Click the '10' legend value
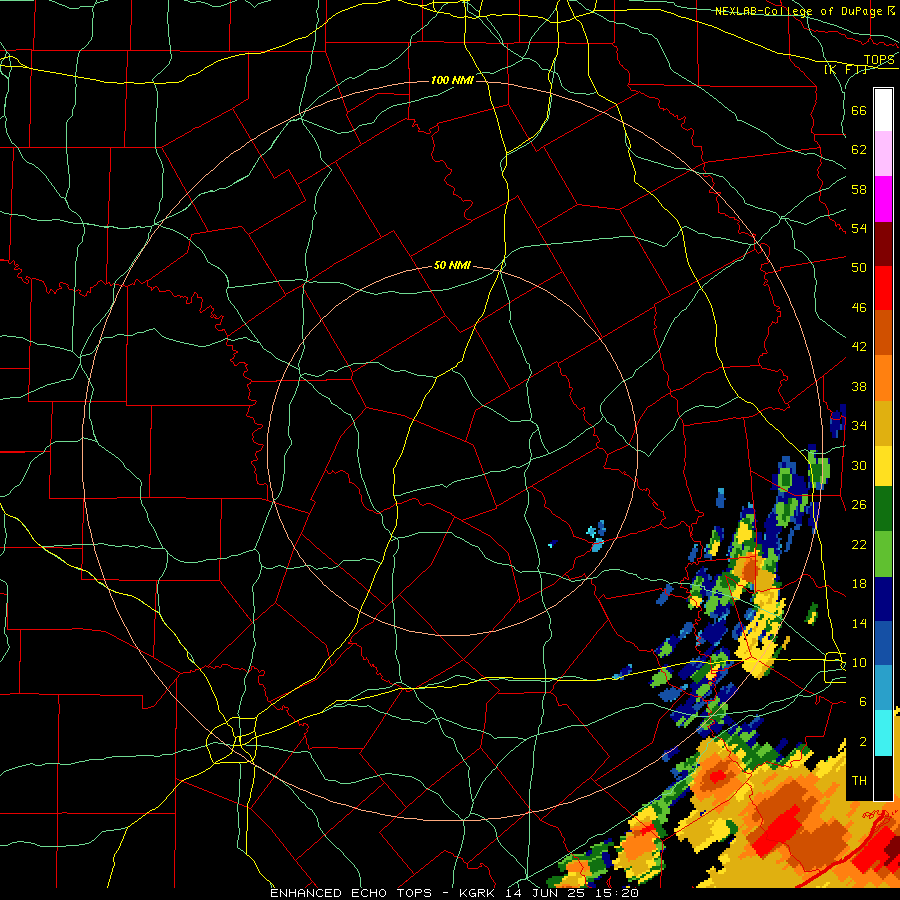900x900 pixels. click(x=859, y=662)
